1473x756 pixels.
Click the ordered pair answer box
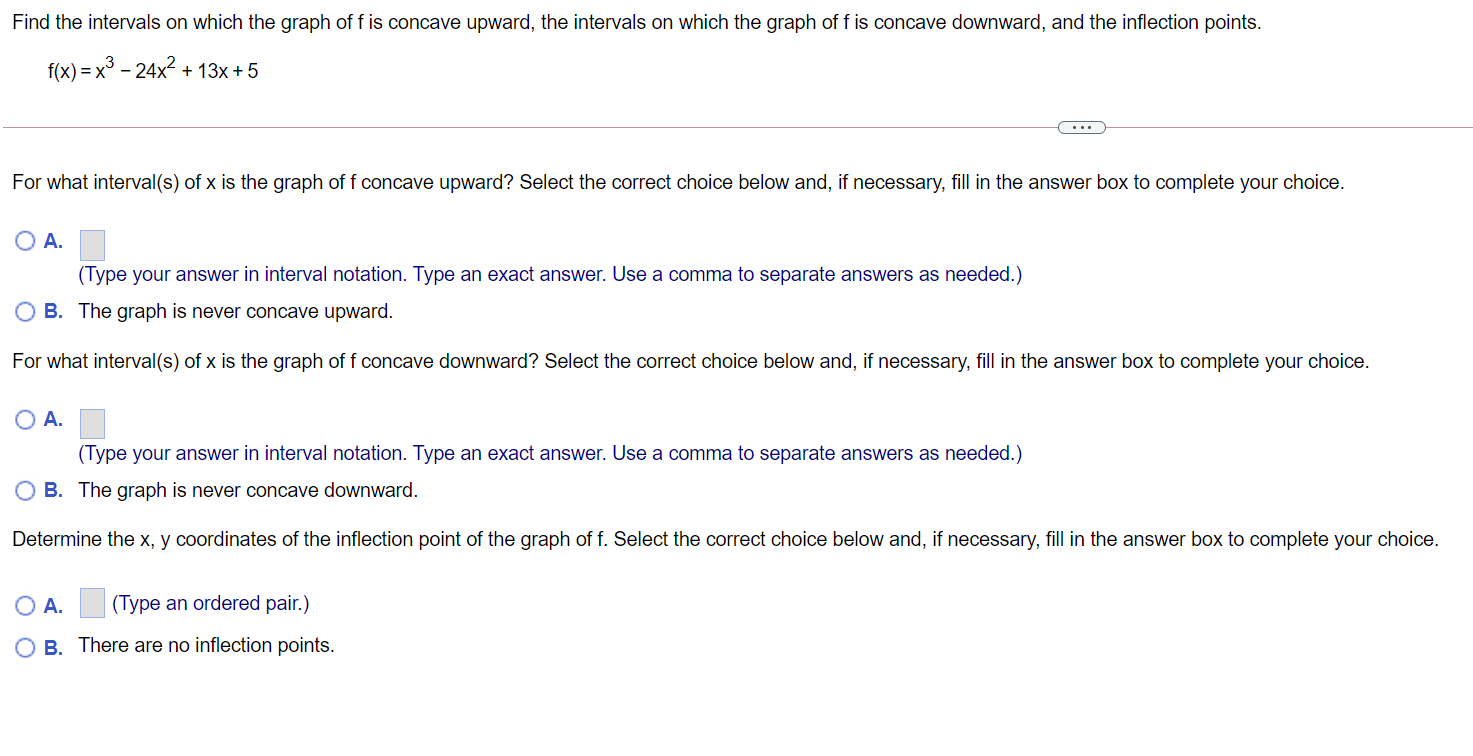pos(92,602)
